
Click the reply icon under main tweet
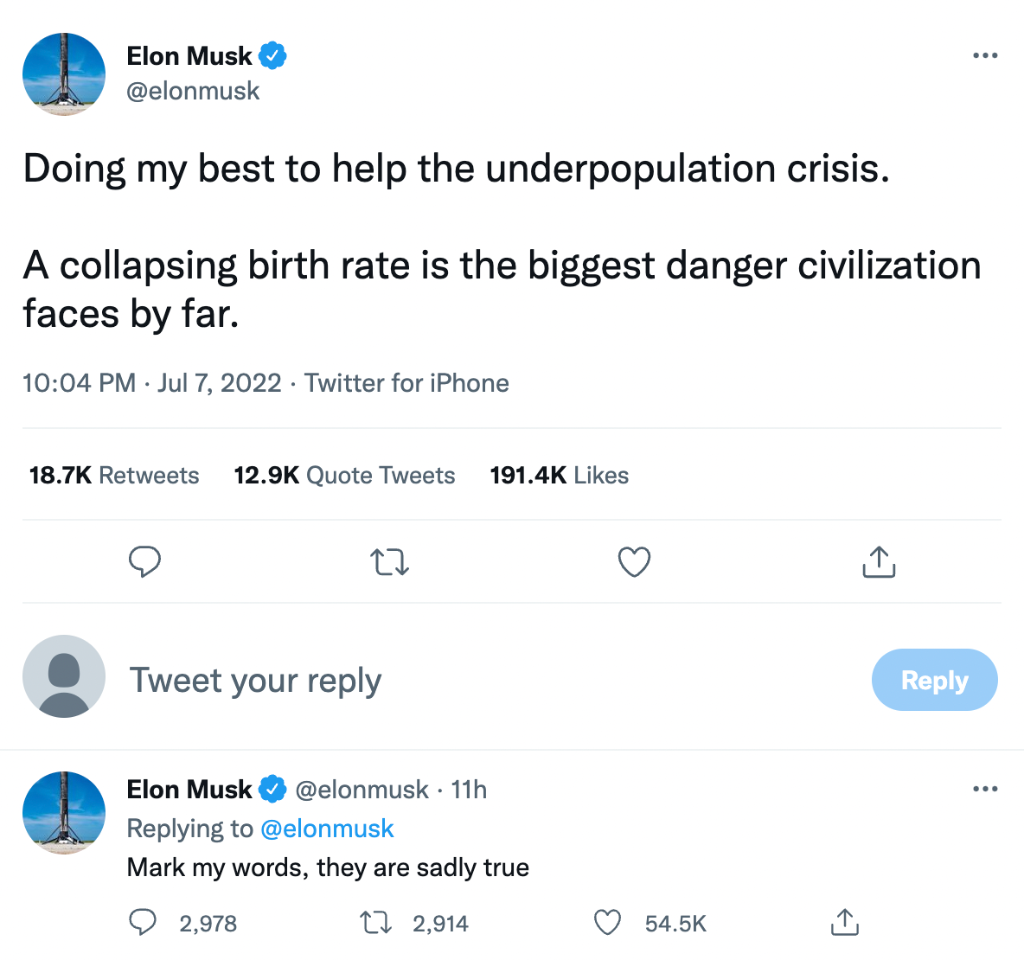pyautogui.click(x=146, y=562)
